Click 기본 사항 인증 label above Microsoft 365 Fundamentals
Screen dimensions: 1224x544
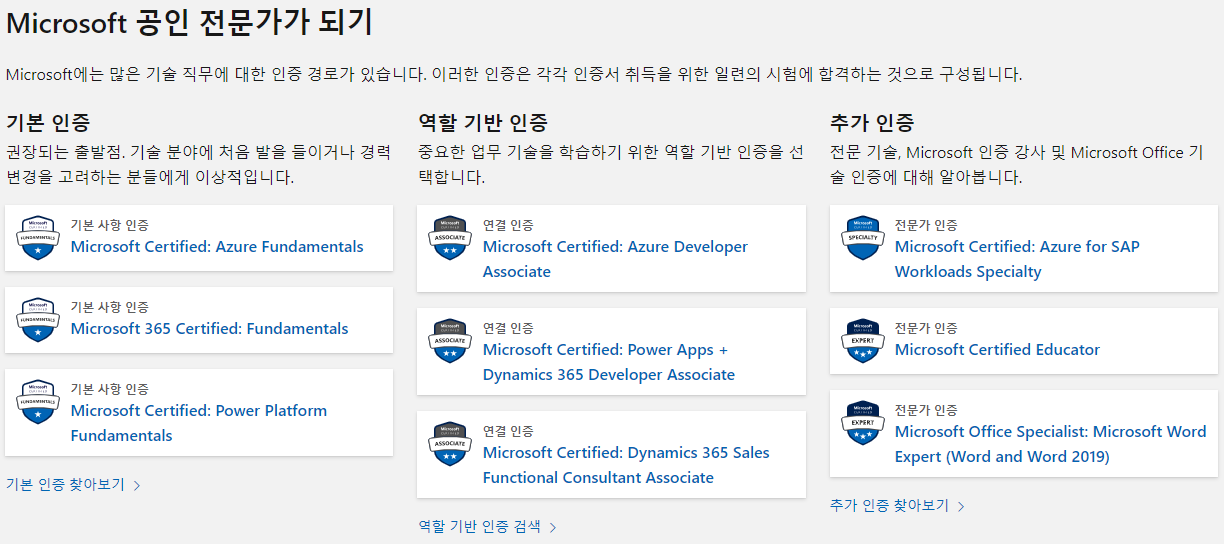click(x=109, y=308)
